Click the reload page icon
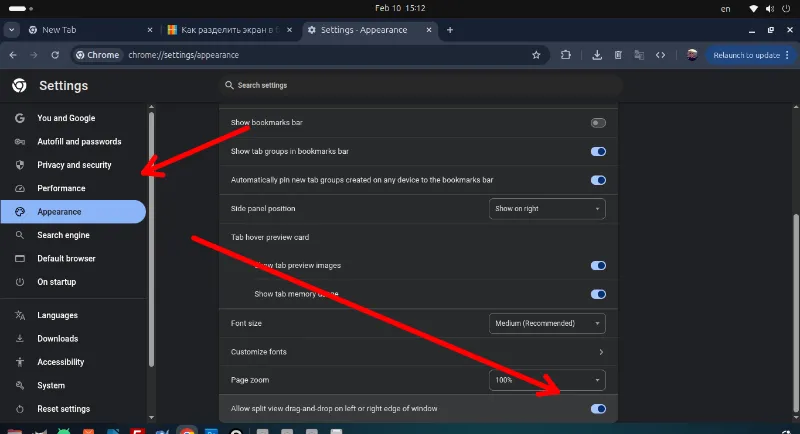Screen dimensions: 800x434 tap(57, 55)
